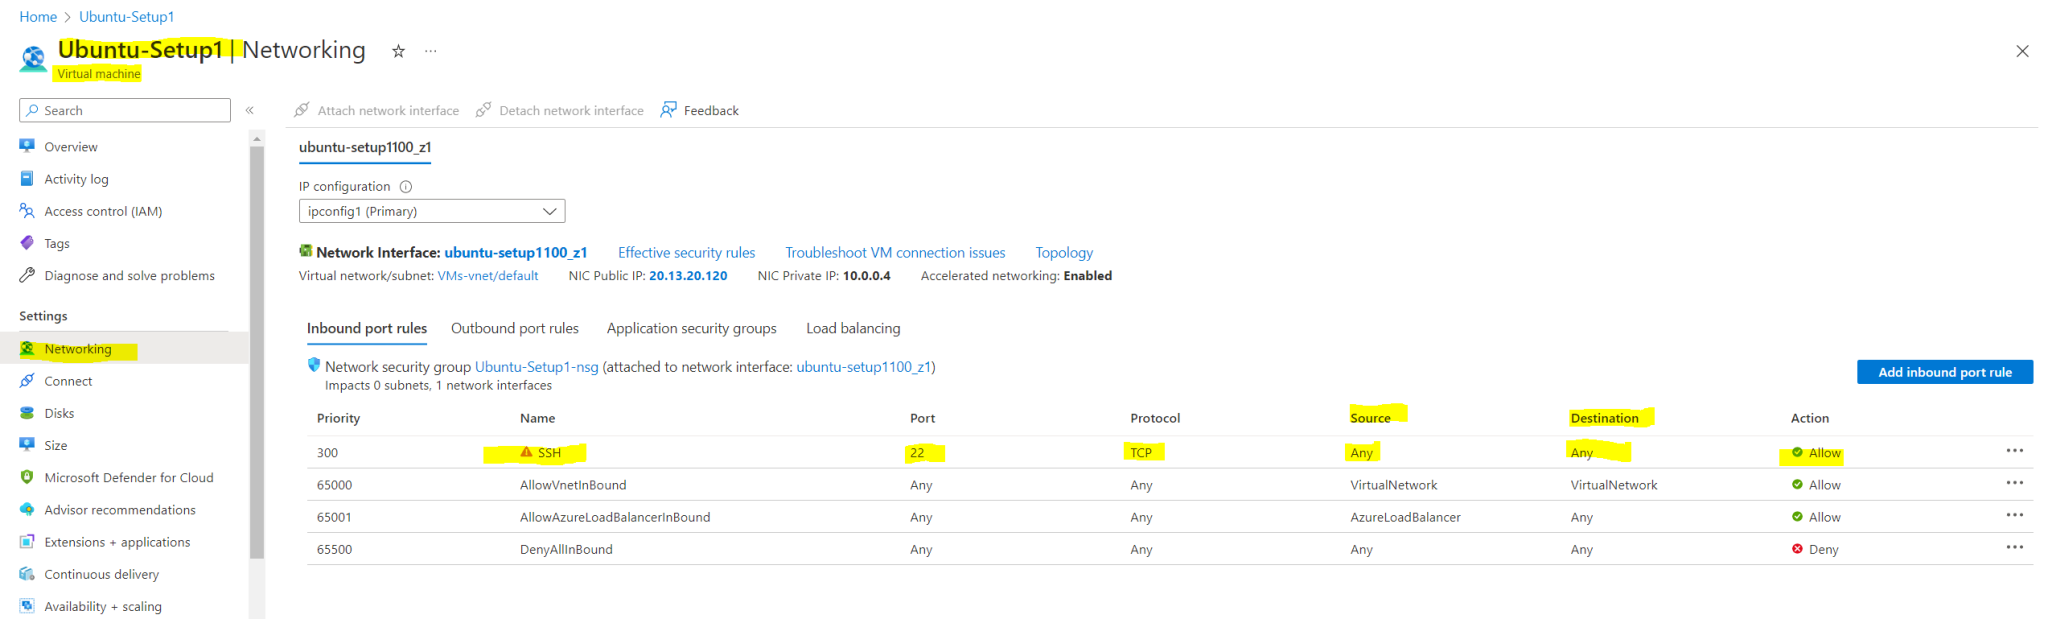Open the Effective security rules link
This screenshot has width=2048, height=619.
686,253
